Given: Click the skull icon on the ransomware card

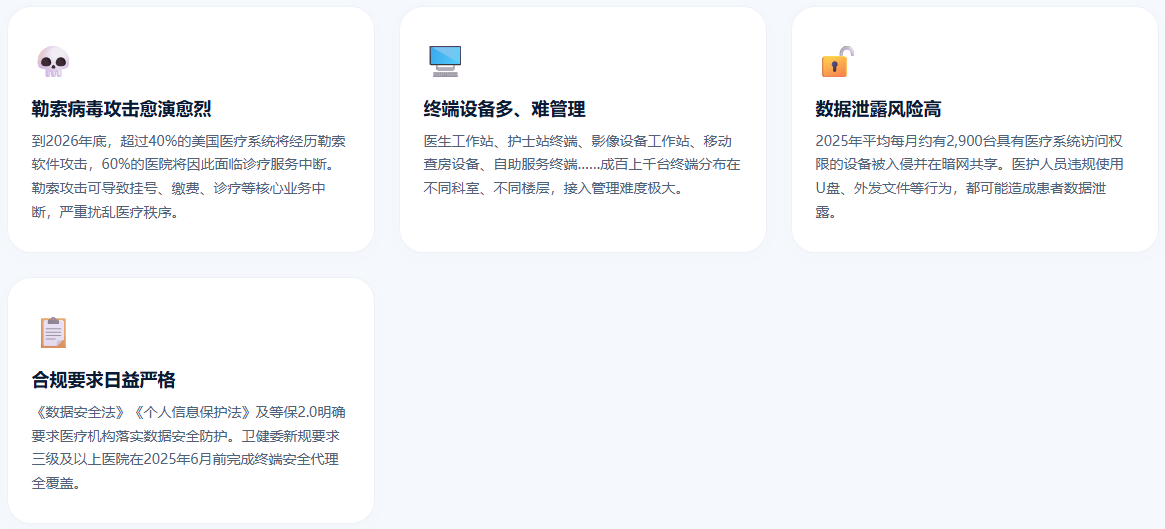Looking at the screenshot, I should click(x=53, y=62).
